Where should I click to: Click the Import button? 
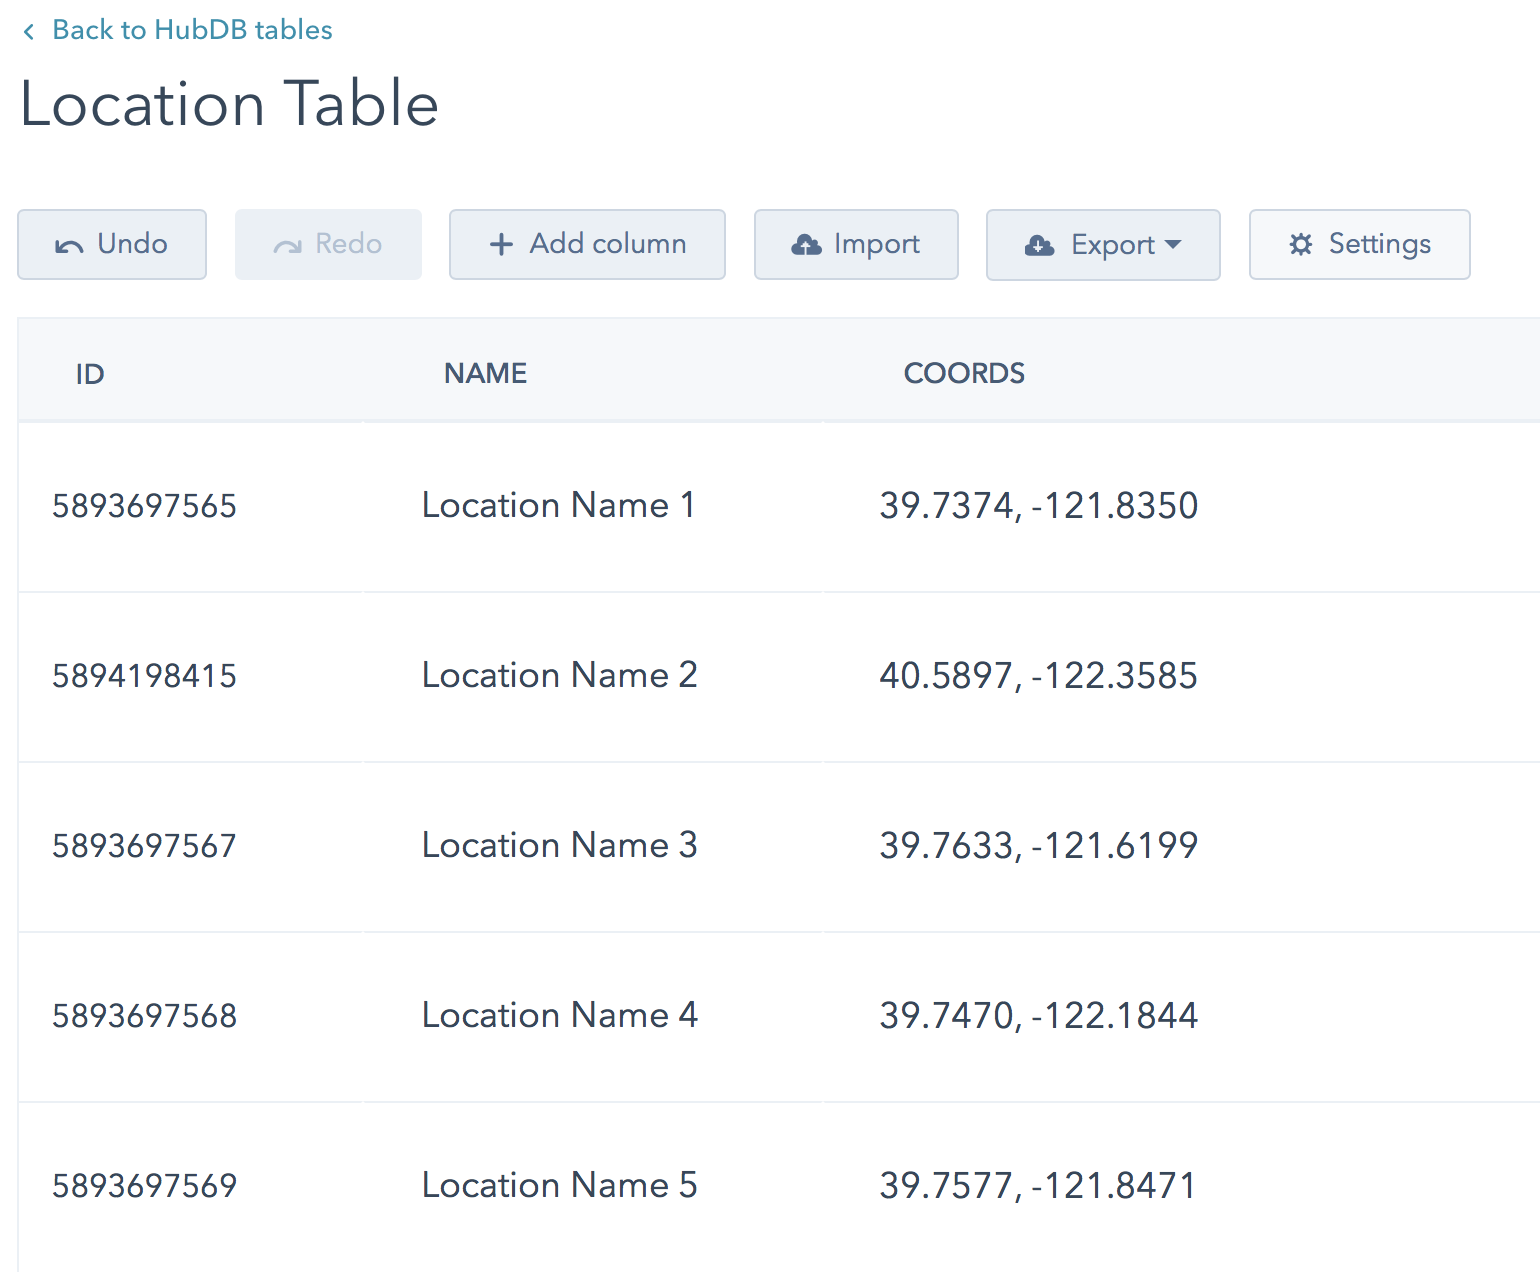click(x=856, y=244)
